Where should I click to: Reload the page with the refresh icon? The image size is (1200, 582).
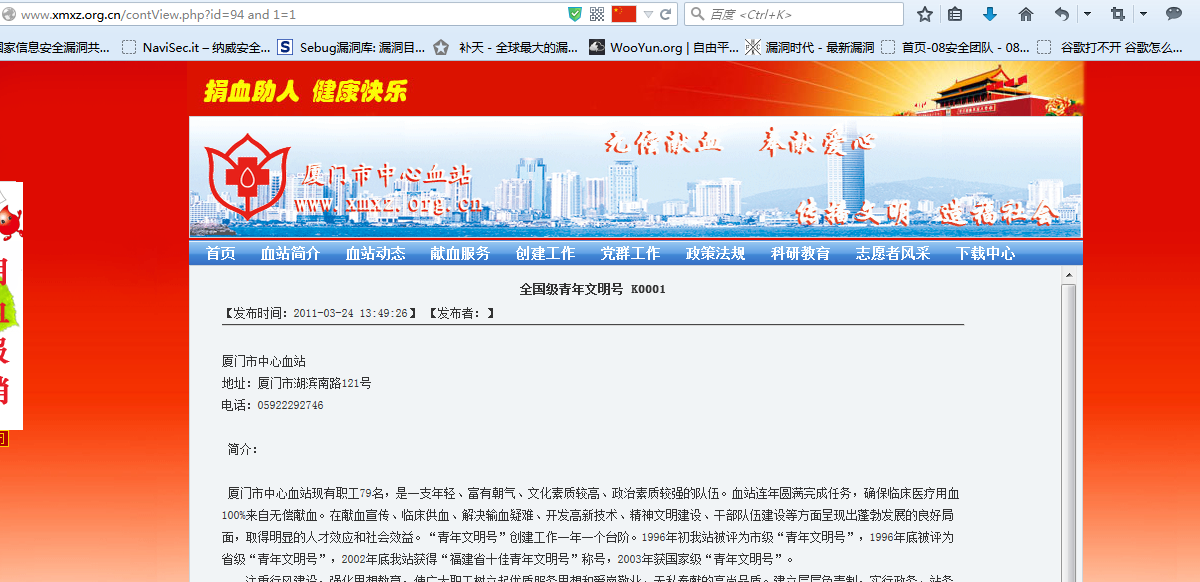click(x=665, y=14)
